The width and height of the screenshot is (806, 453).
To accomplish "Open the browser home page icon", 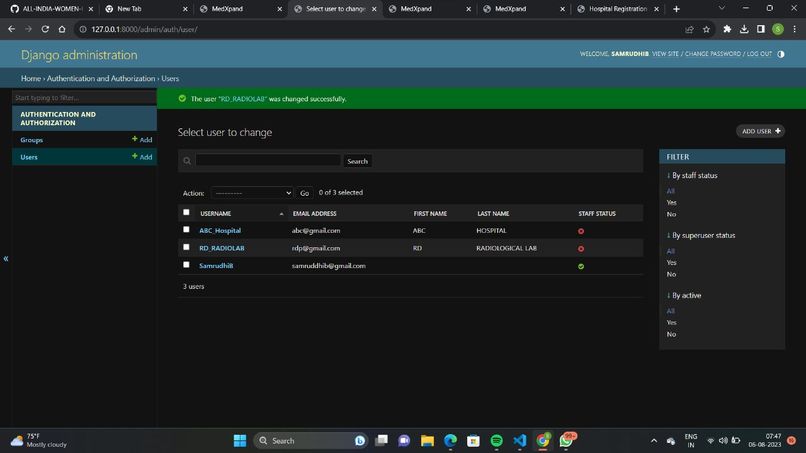I will coord(62,29).
